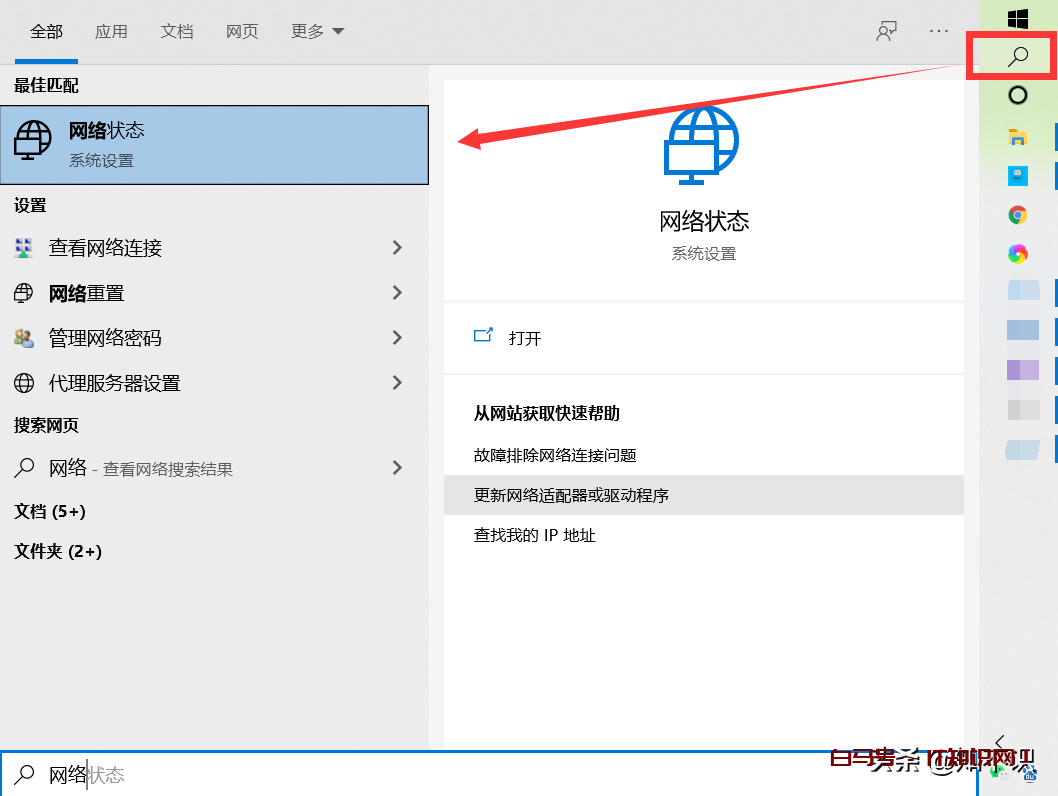The image size is (1058, 796).
Task: Launch Google Chrome from the taskbar
Action: pos(1017,214)
